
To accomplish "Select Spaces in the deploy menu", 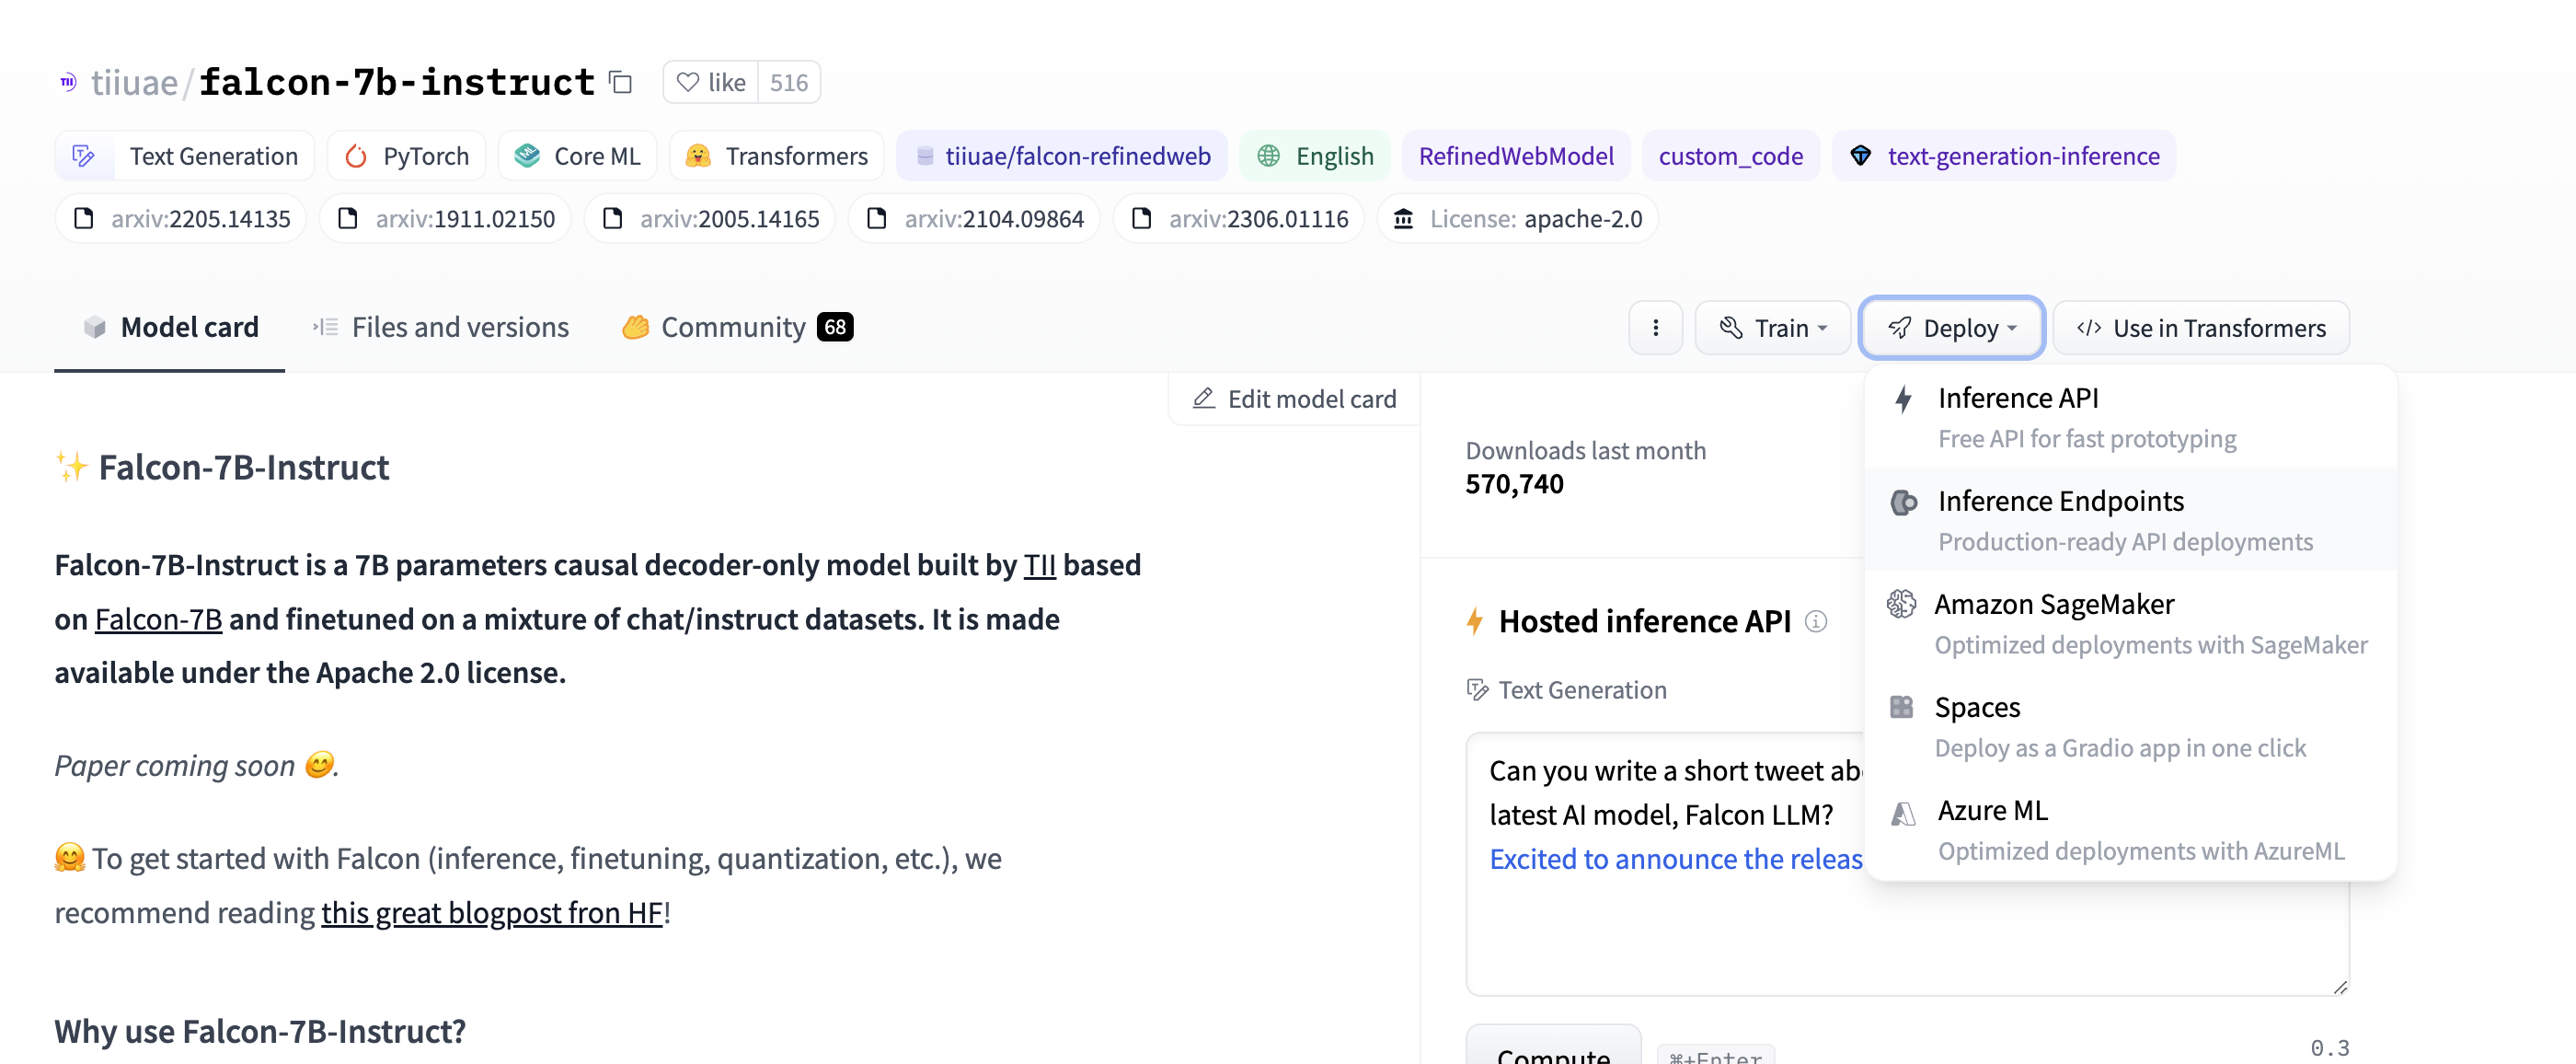I will 1976,707.
